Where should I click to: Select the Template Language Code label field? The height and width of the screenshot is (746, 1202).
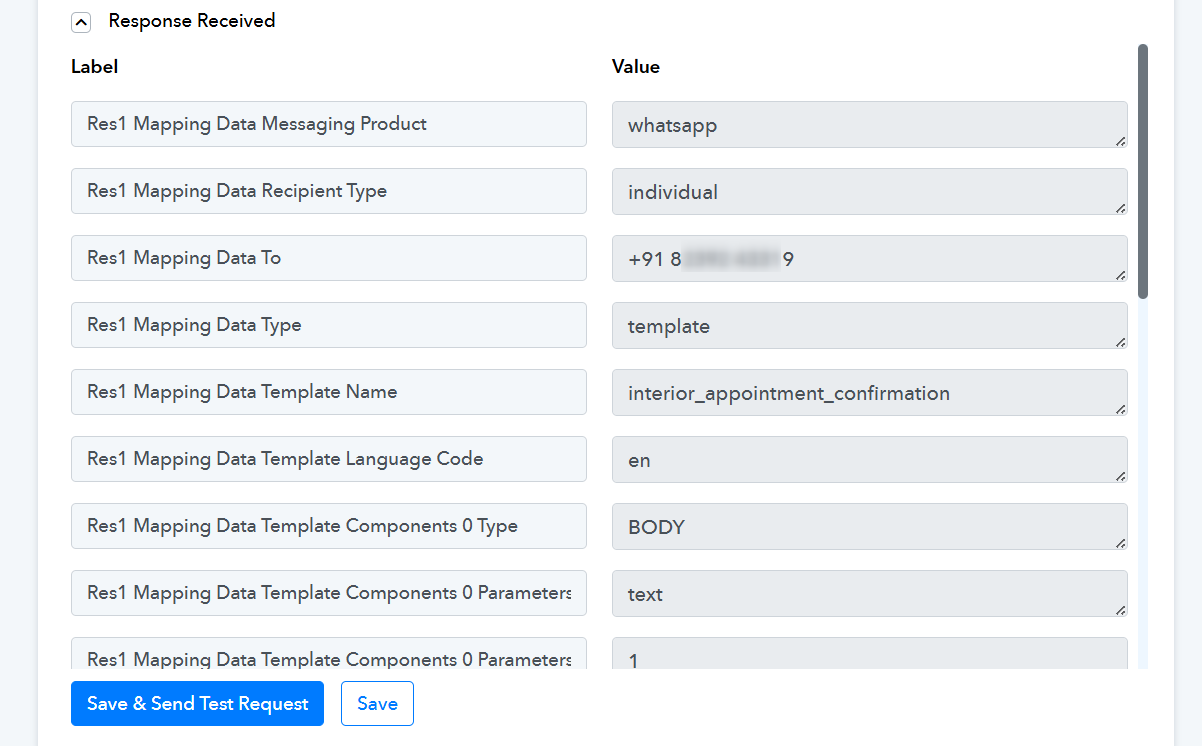tap(329, 459)
